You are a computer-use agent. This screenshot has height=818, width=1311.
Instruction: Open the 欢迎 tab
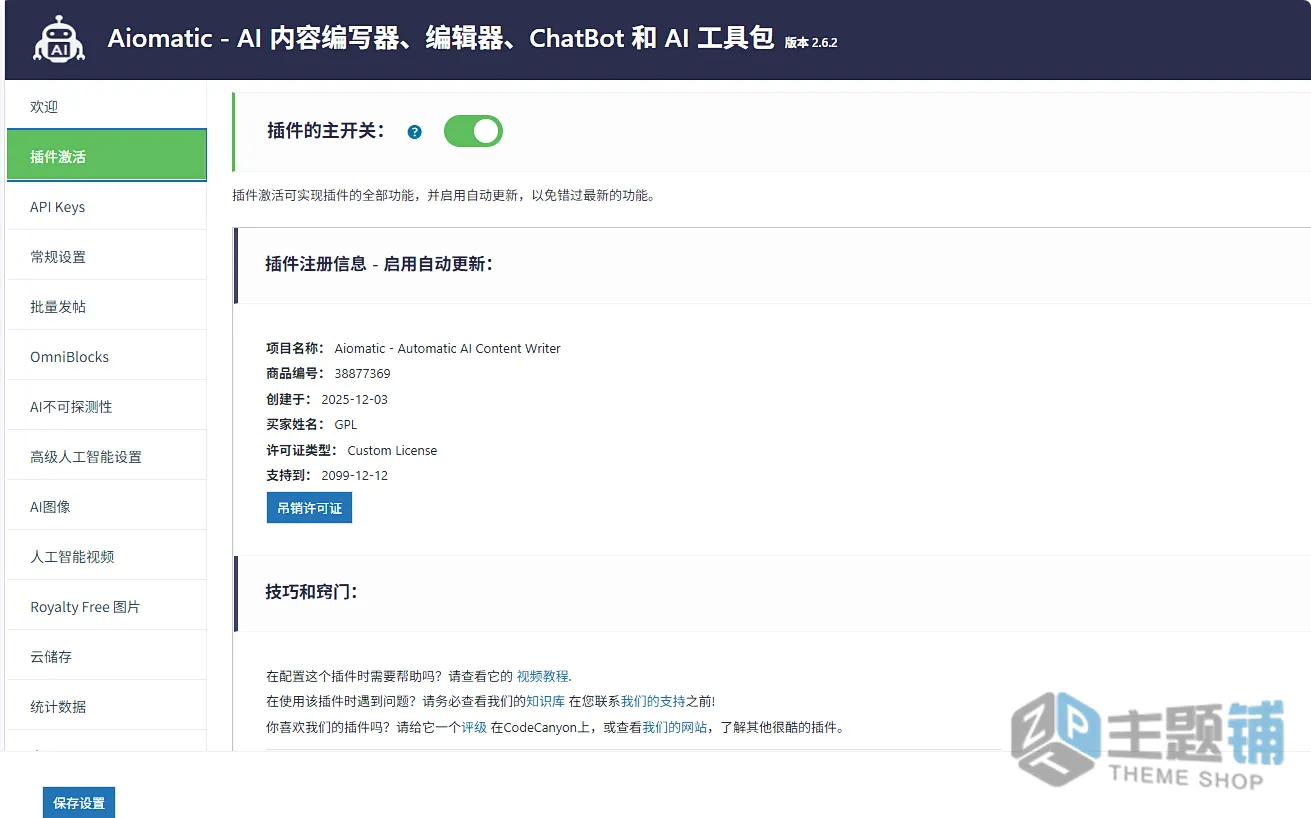[x=106, y=107]
